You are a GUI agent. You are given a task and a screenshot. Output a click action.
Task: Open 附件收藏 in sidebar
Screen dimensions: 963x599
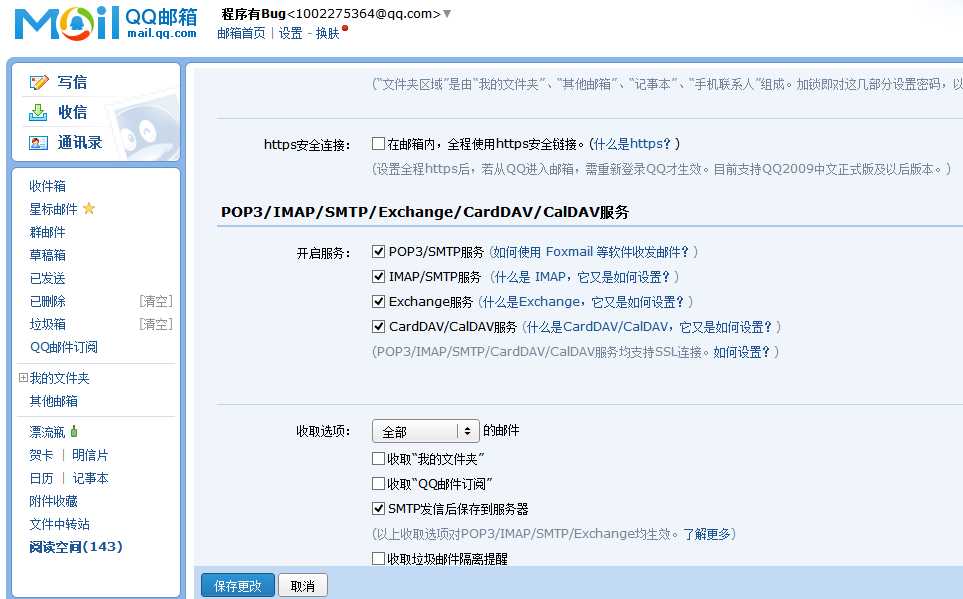tap(53, 501)
